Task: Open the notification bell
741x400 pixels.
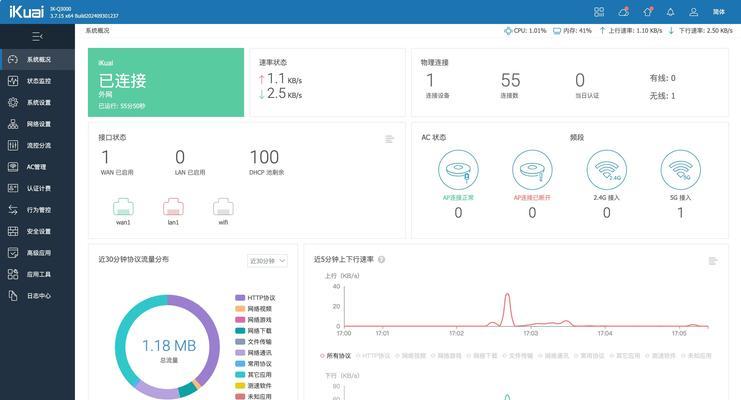Action: click(671, 12)
